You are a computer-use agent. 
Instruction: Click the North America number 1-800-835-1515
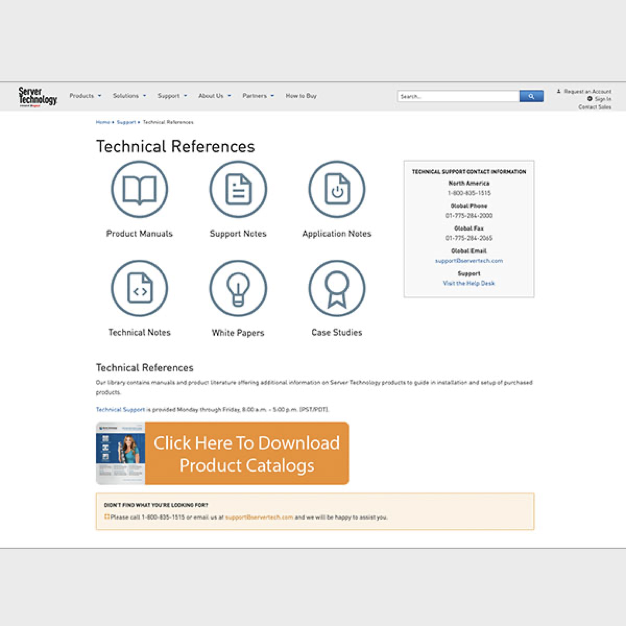tap(469, 193)
